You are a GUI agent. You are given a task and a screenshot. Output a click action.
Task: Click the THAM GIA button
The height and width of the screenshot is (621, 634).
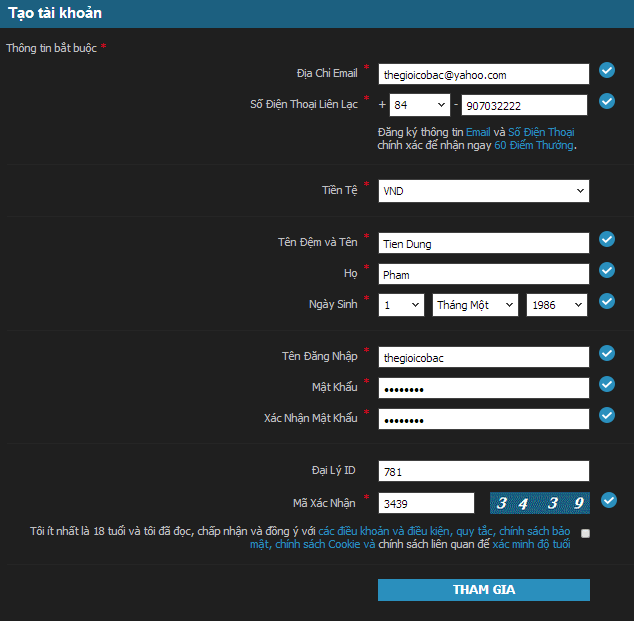click(x=484, y=590)
